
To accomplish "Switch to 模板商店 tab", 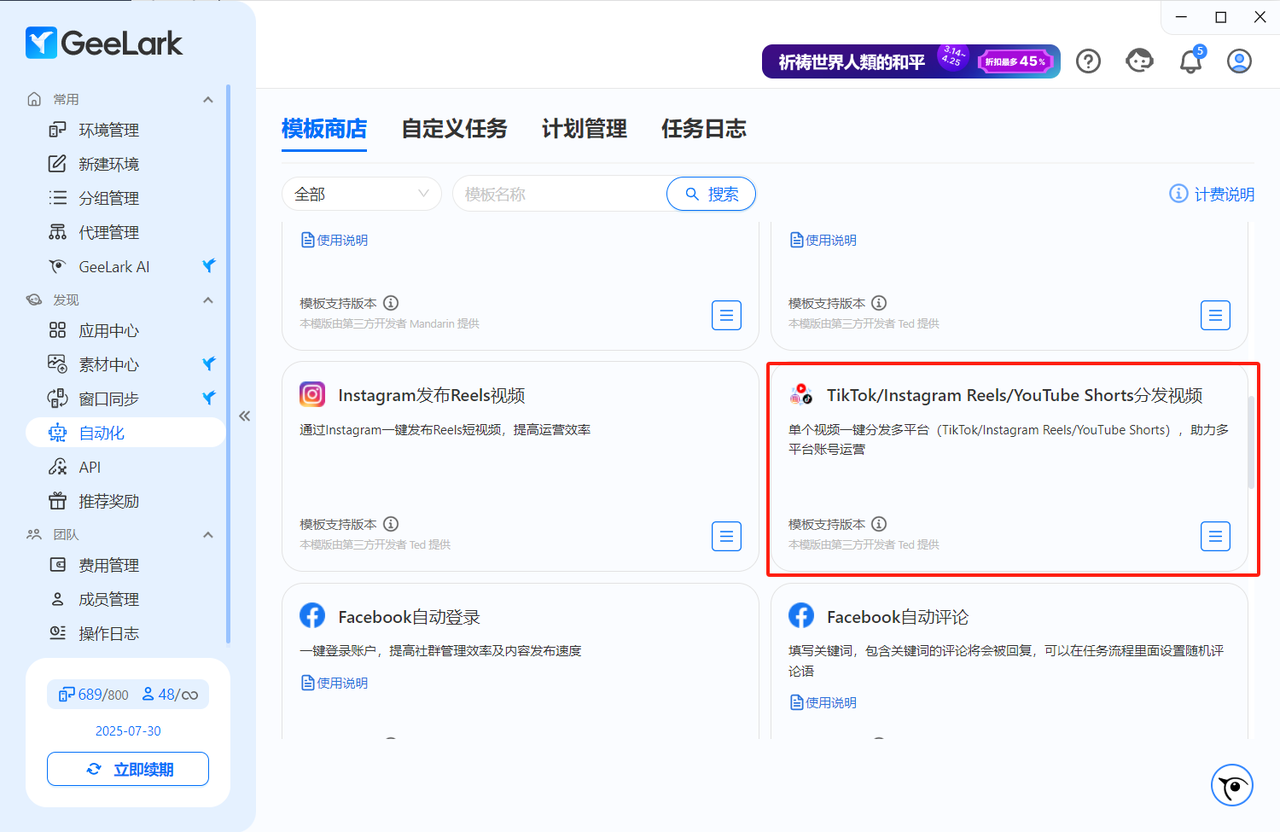I will pos(324,129).
